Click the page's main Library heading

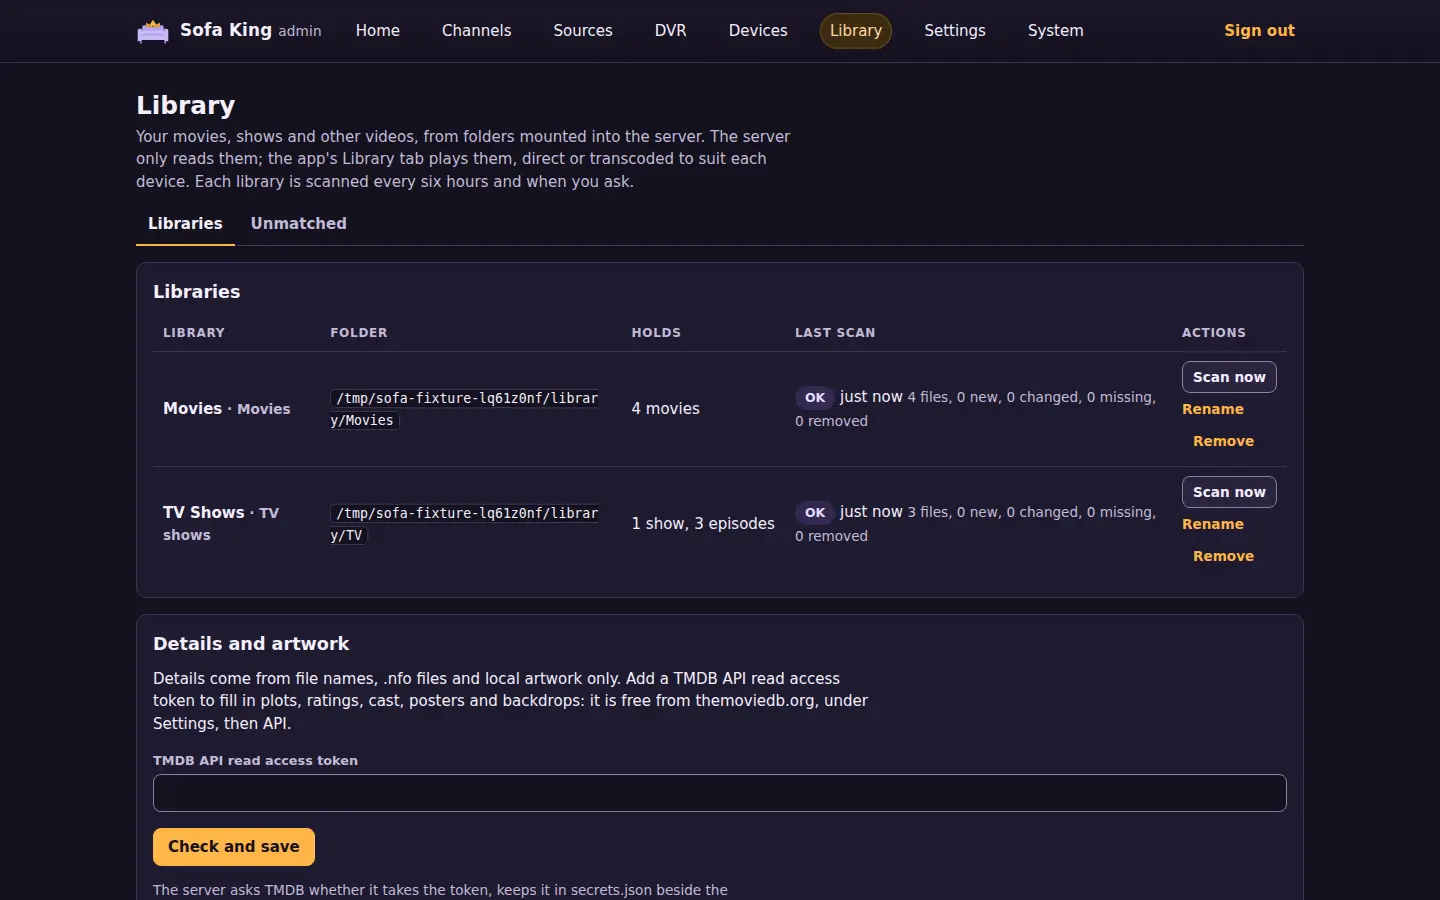pos(186,105)
